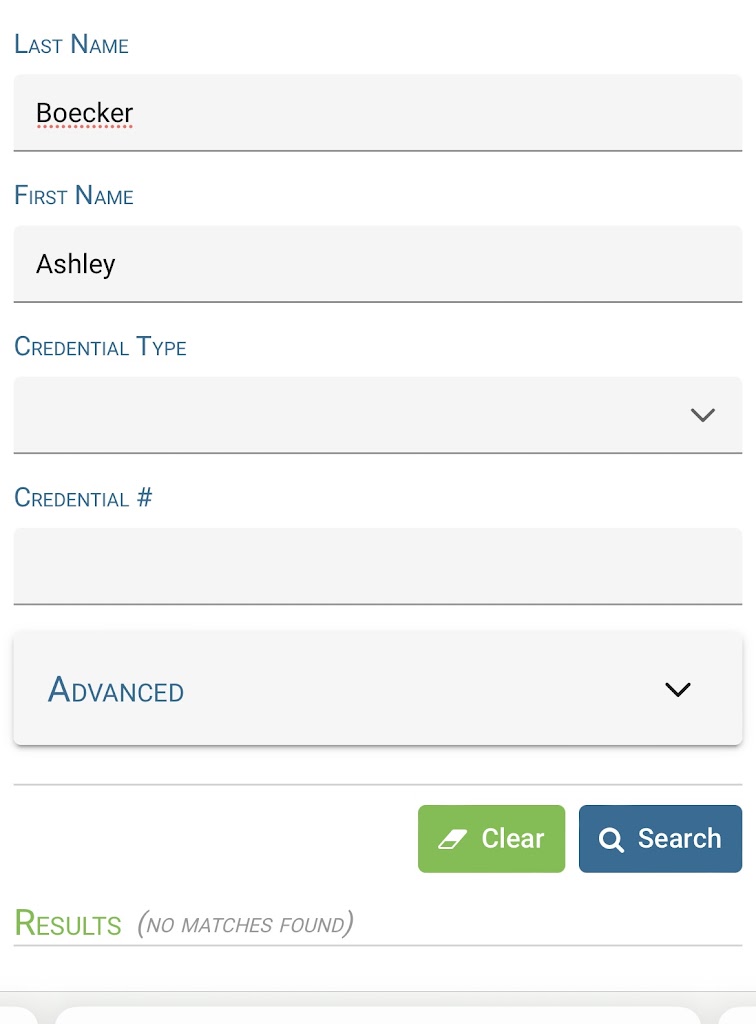Click the white card below Results
The height and width of the screenshot is (1024, 756).
click(378, 1014)
